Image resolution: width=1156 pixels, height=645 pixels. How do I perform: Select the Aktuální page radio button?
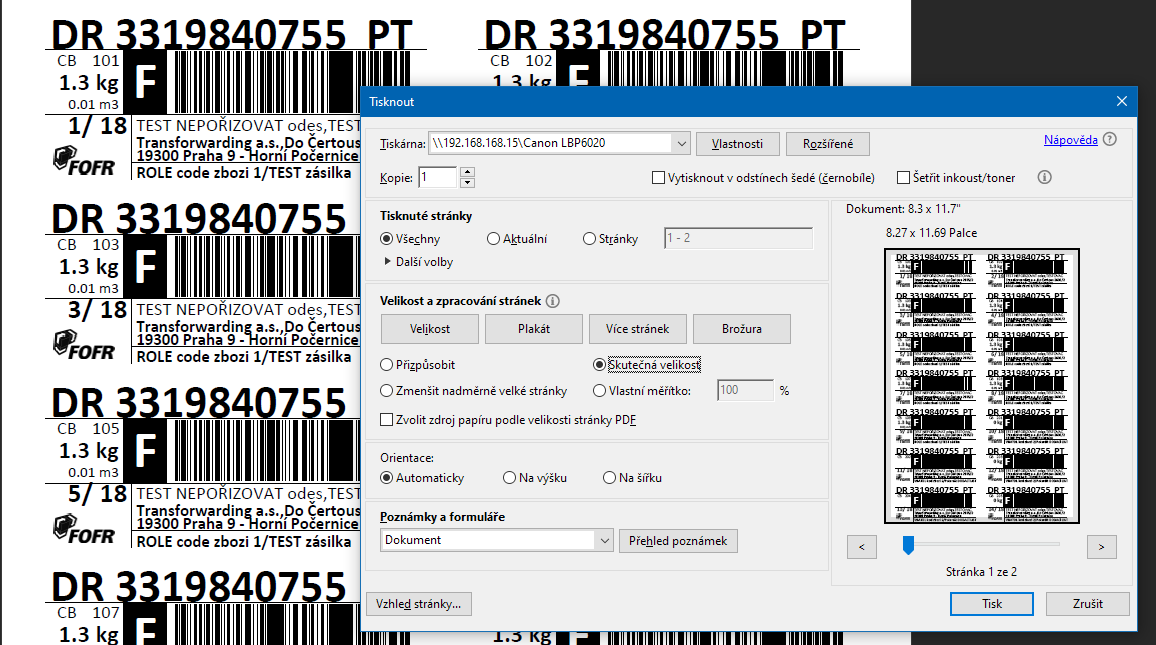(x=494, y=239)
